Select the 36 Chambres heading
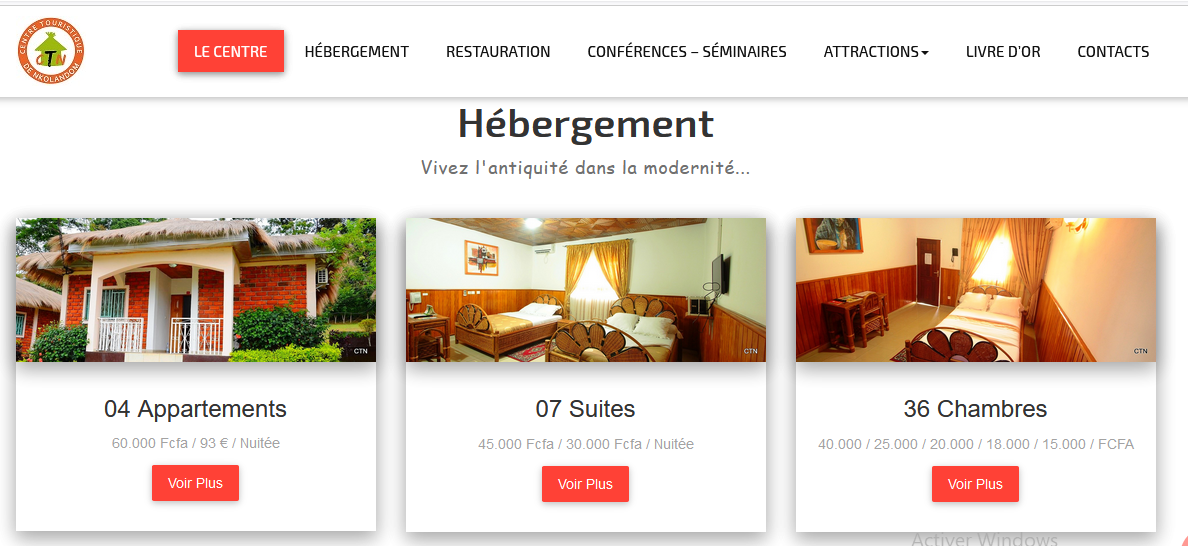 click(975, 409)
